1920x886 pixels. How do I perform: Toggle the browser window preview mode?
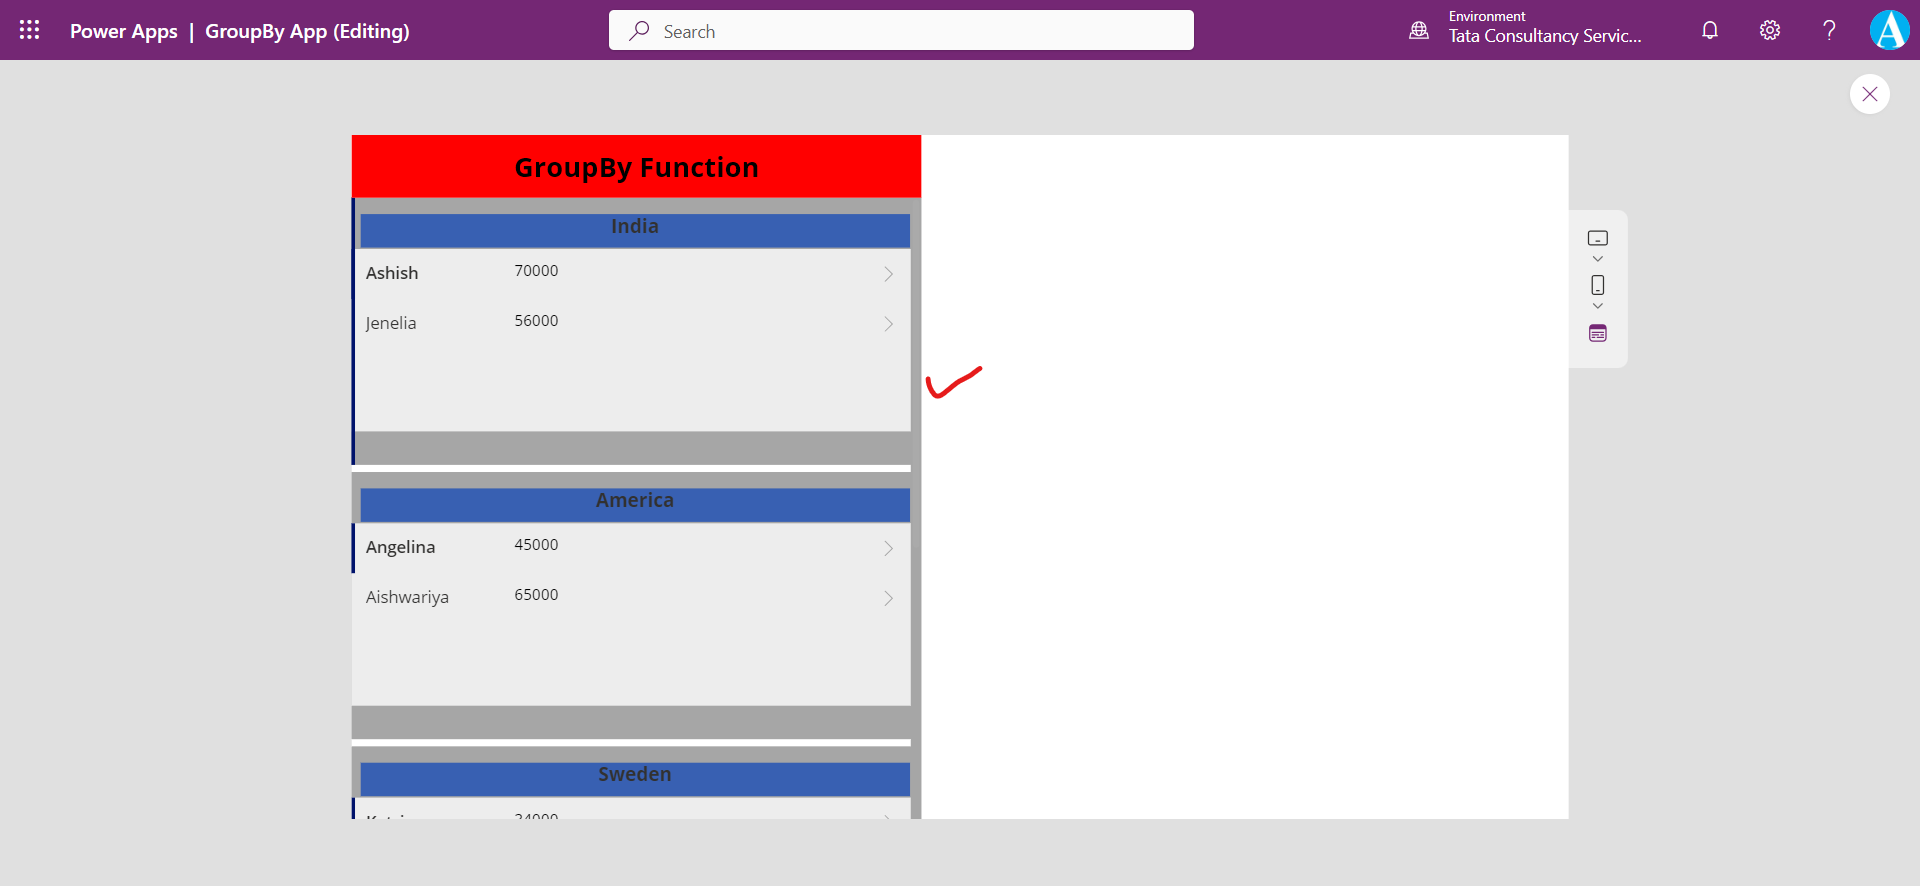(x=1597, y=333)
